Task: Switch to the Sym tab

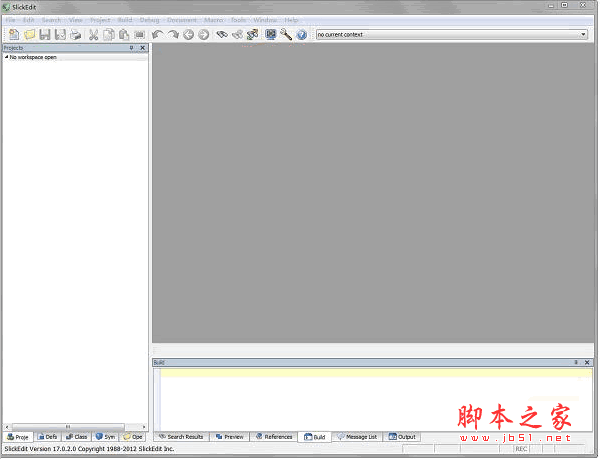Action: 105,437
